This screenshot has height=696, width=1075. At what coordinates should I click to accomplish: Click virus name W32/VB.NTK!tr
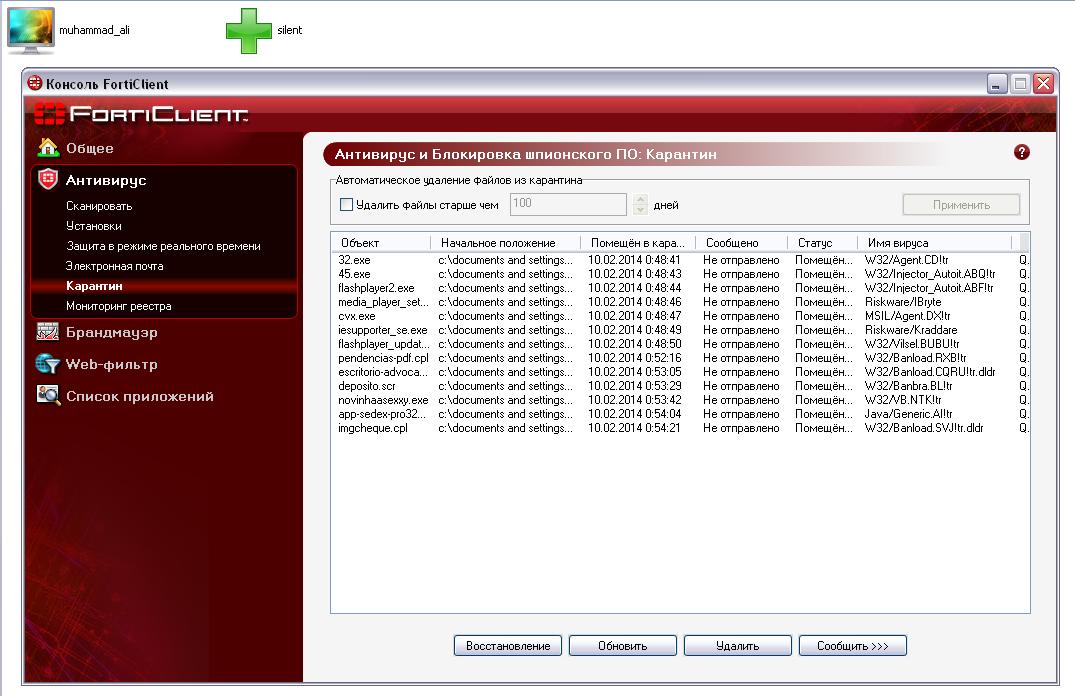[x=903, y=400]
